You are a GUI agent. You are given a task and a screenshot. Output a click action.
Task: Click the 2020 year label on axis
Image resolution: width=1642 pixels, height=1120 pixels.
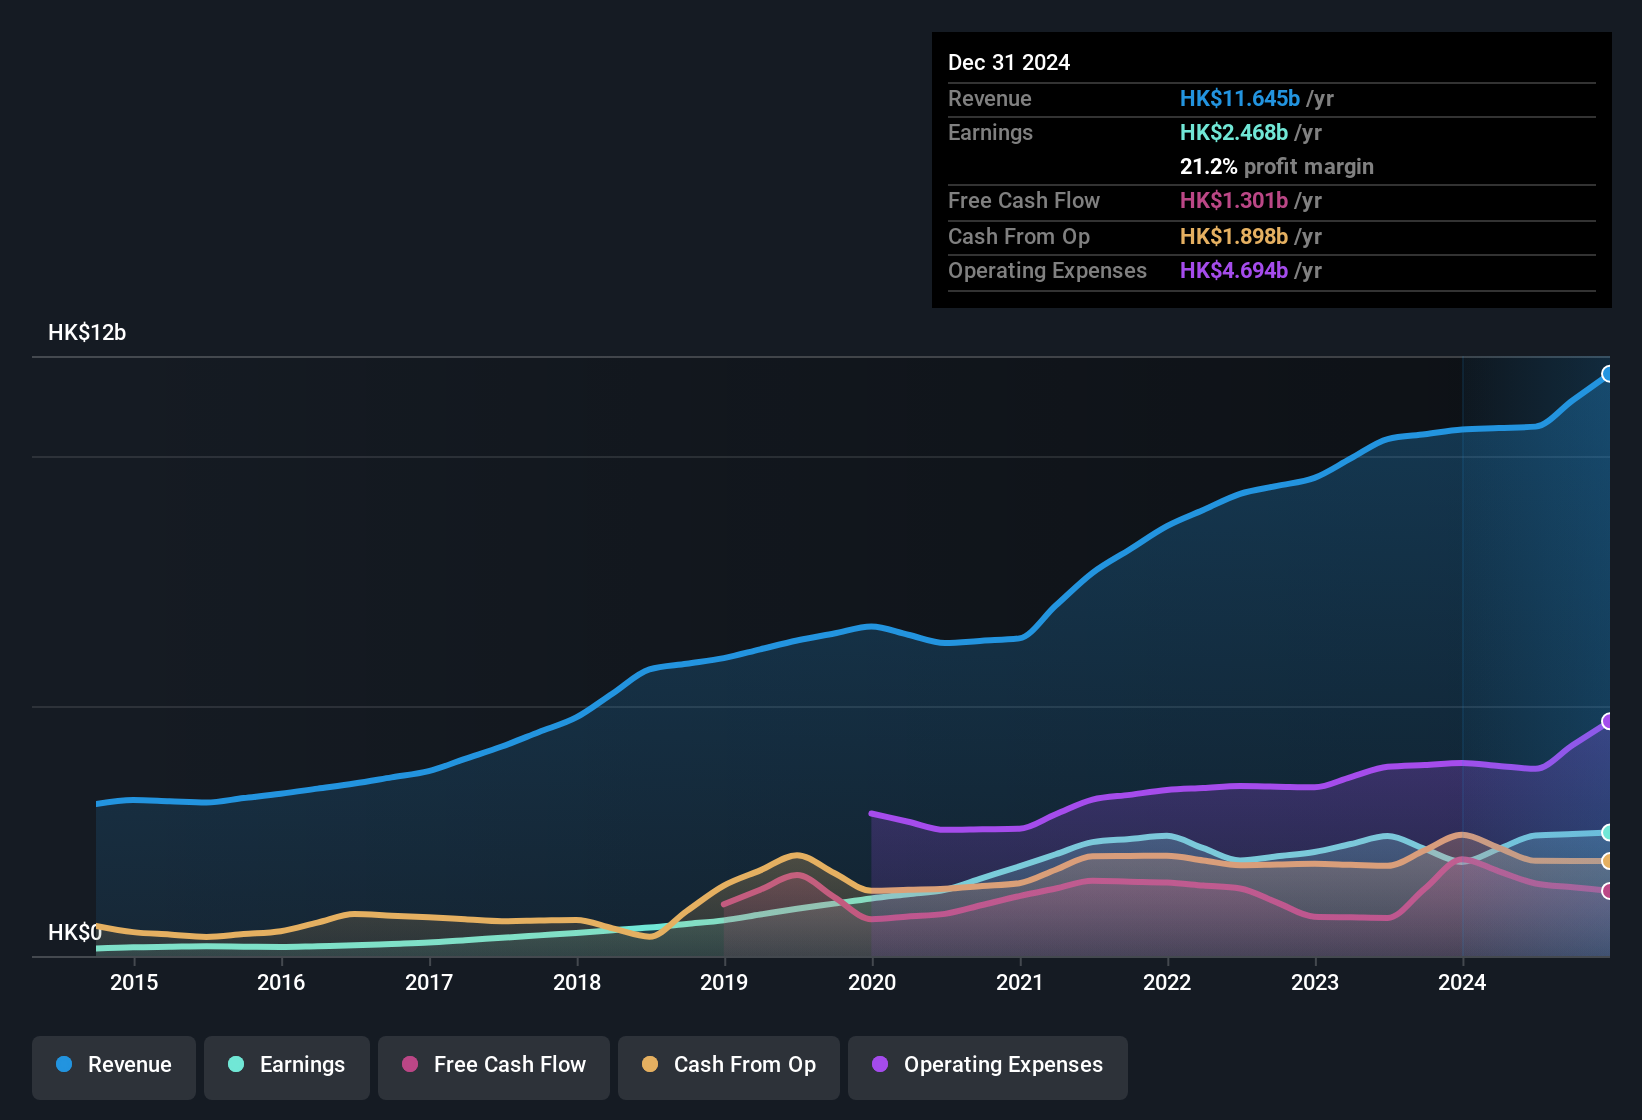(872, 983)
